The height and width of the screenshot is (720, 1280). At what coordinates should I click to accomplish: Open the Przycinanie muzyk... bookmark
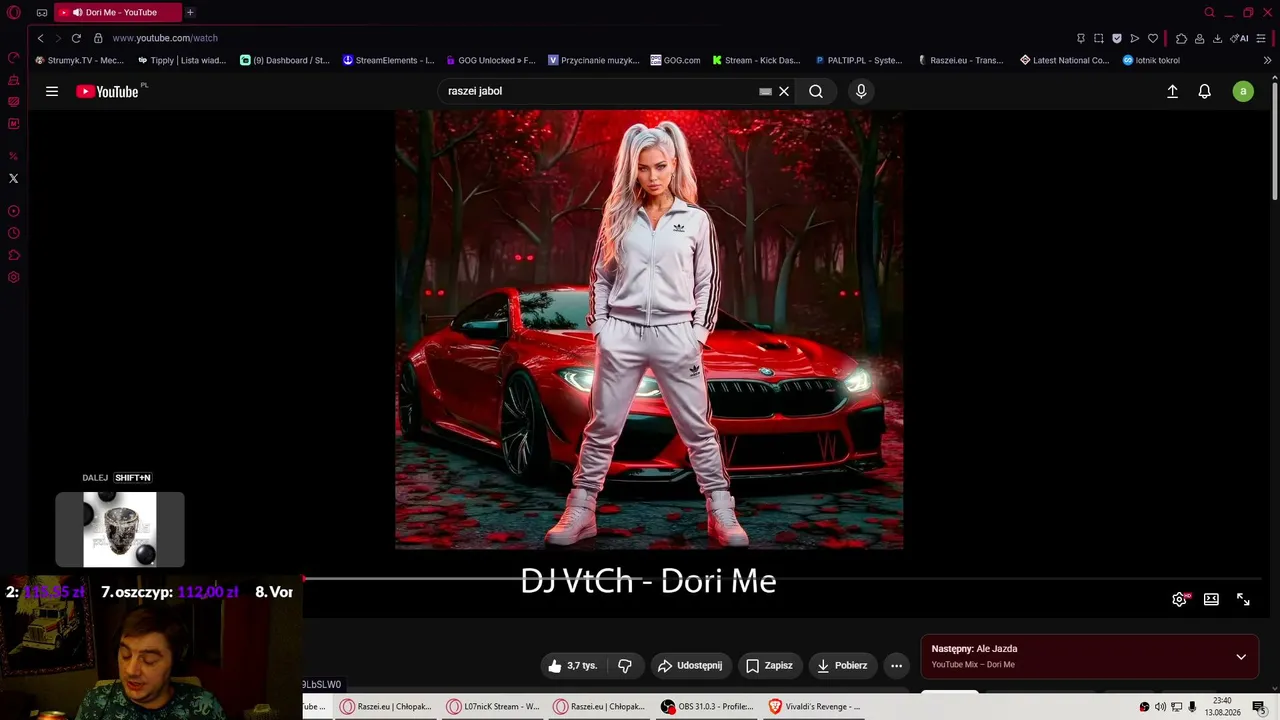594,60
